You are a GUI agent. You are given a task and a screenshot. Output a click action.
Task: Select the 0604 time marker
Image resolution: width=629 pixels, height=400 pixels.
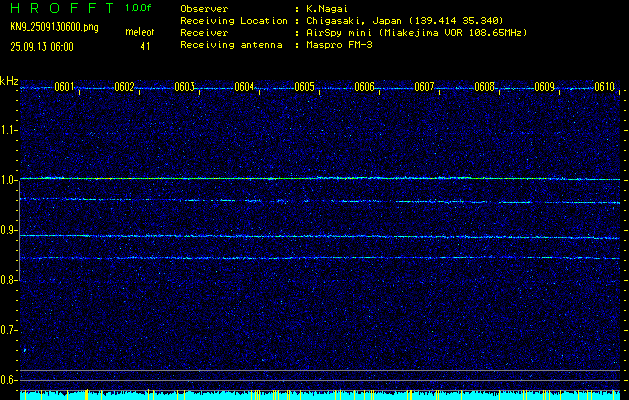pos(244,87)
